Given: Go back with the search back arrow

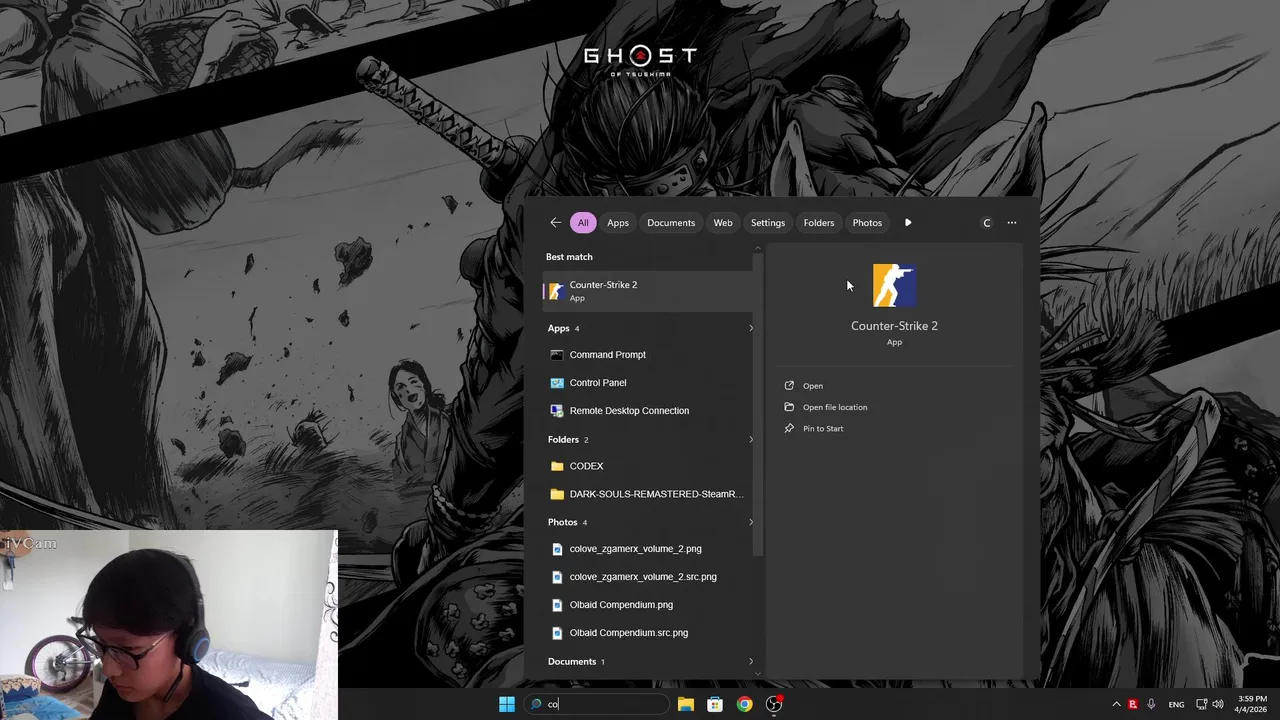Looking at the screenshot, I should point(555,223).
